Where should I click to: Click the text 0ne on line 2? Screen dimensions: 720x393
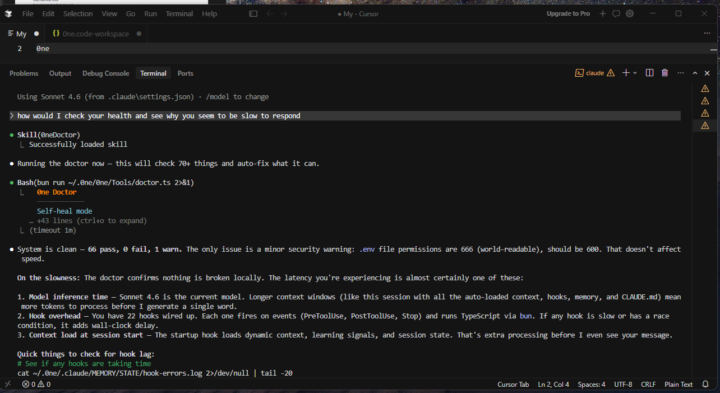(x=43, y=49)
